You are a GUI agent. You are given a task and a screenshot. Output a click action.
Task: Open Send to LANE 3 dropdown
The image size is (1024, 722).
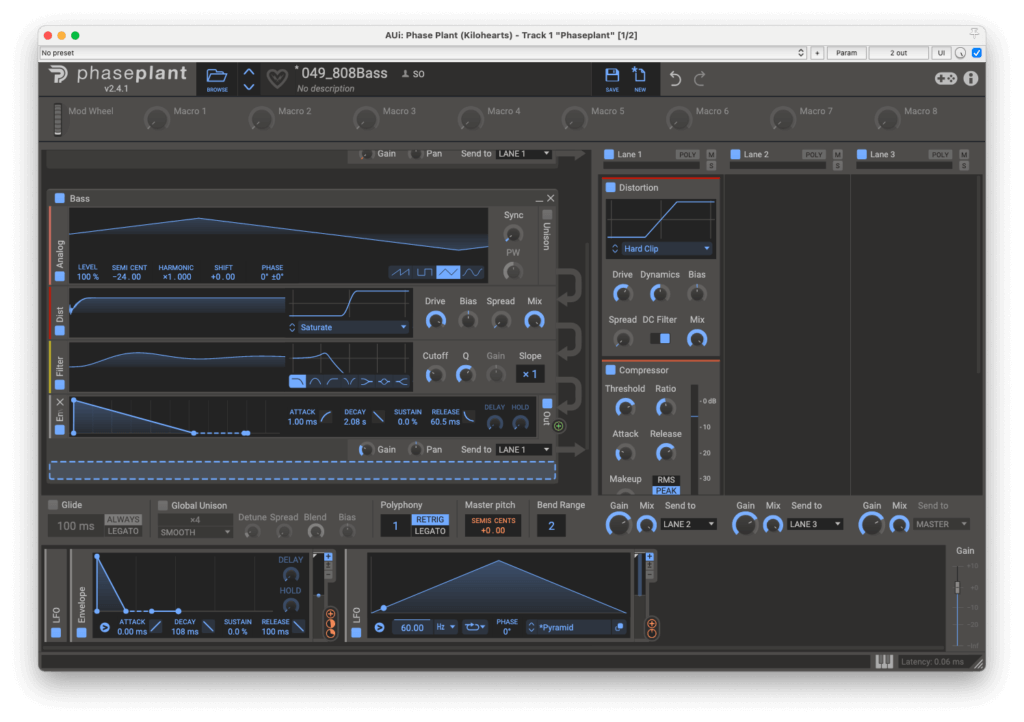click(x=815, y=524)
